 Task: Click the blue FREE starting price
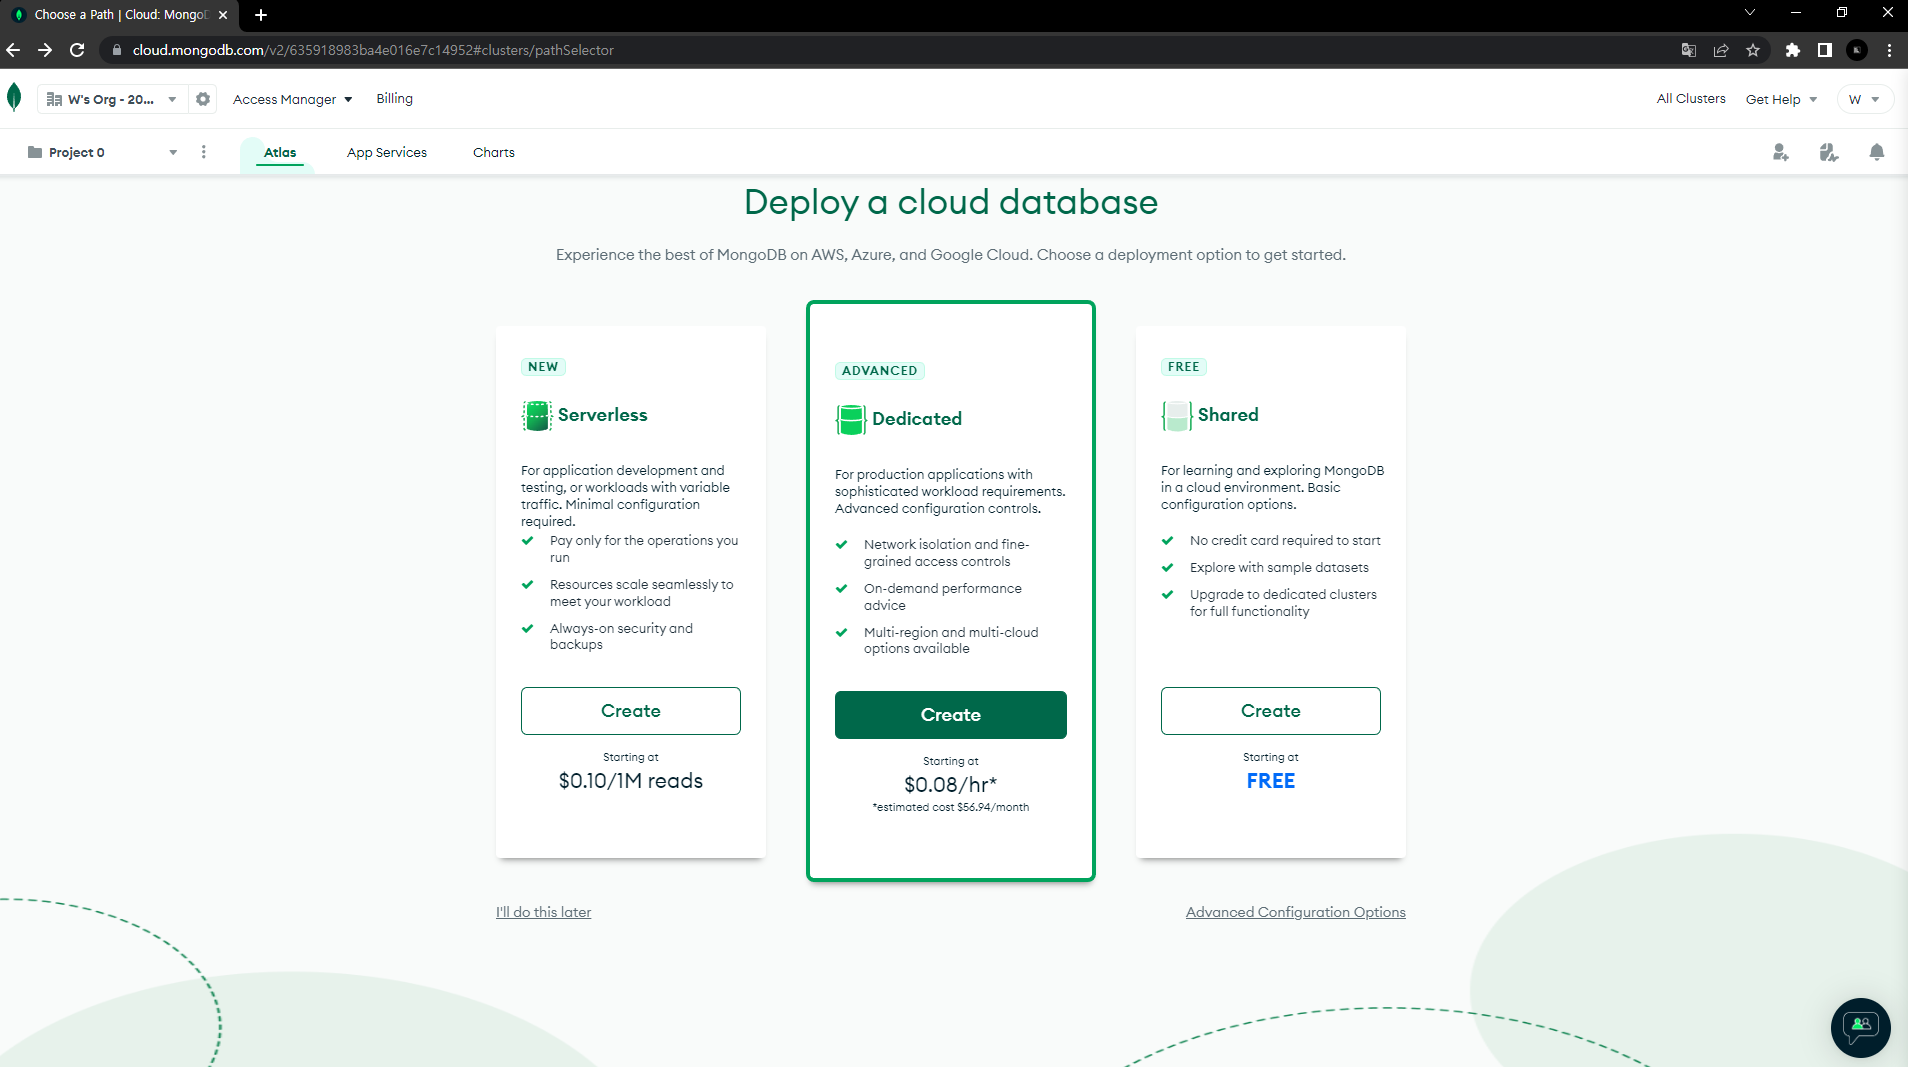coord(1271,781)
